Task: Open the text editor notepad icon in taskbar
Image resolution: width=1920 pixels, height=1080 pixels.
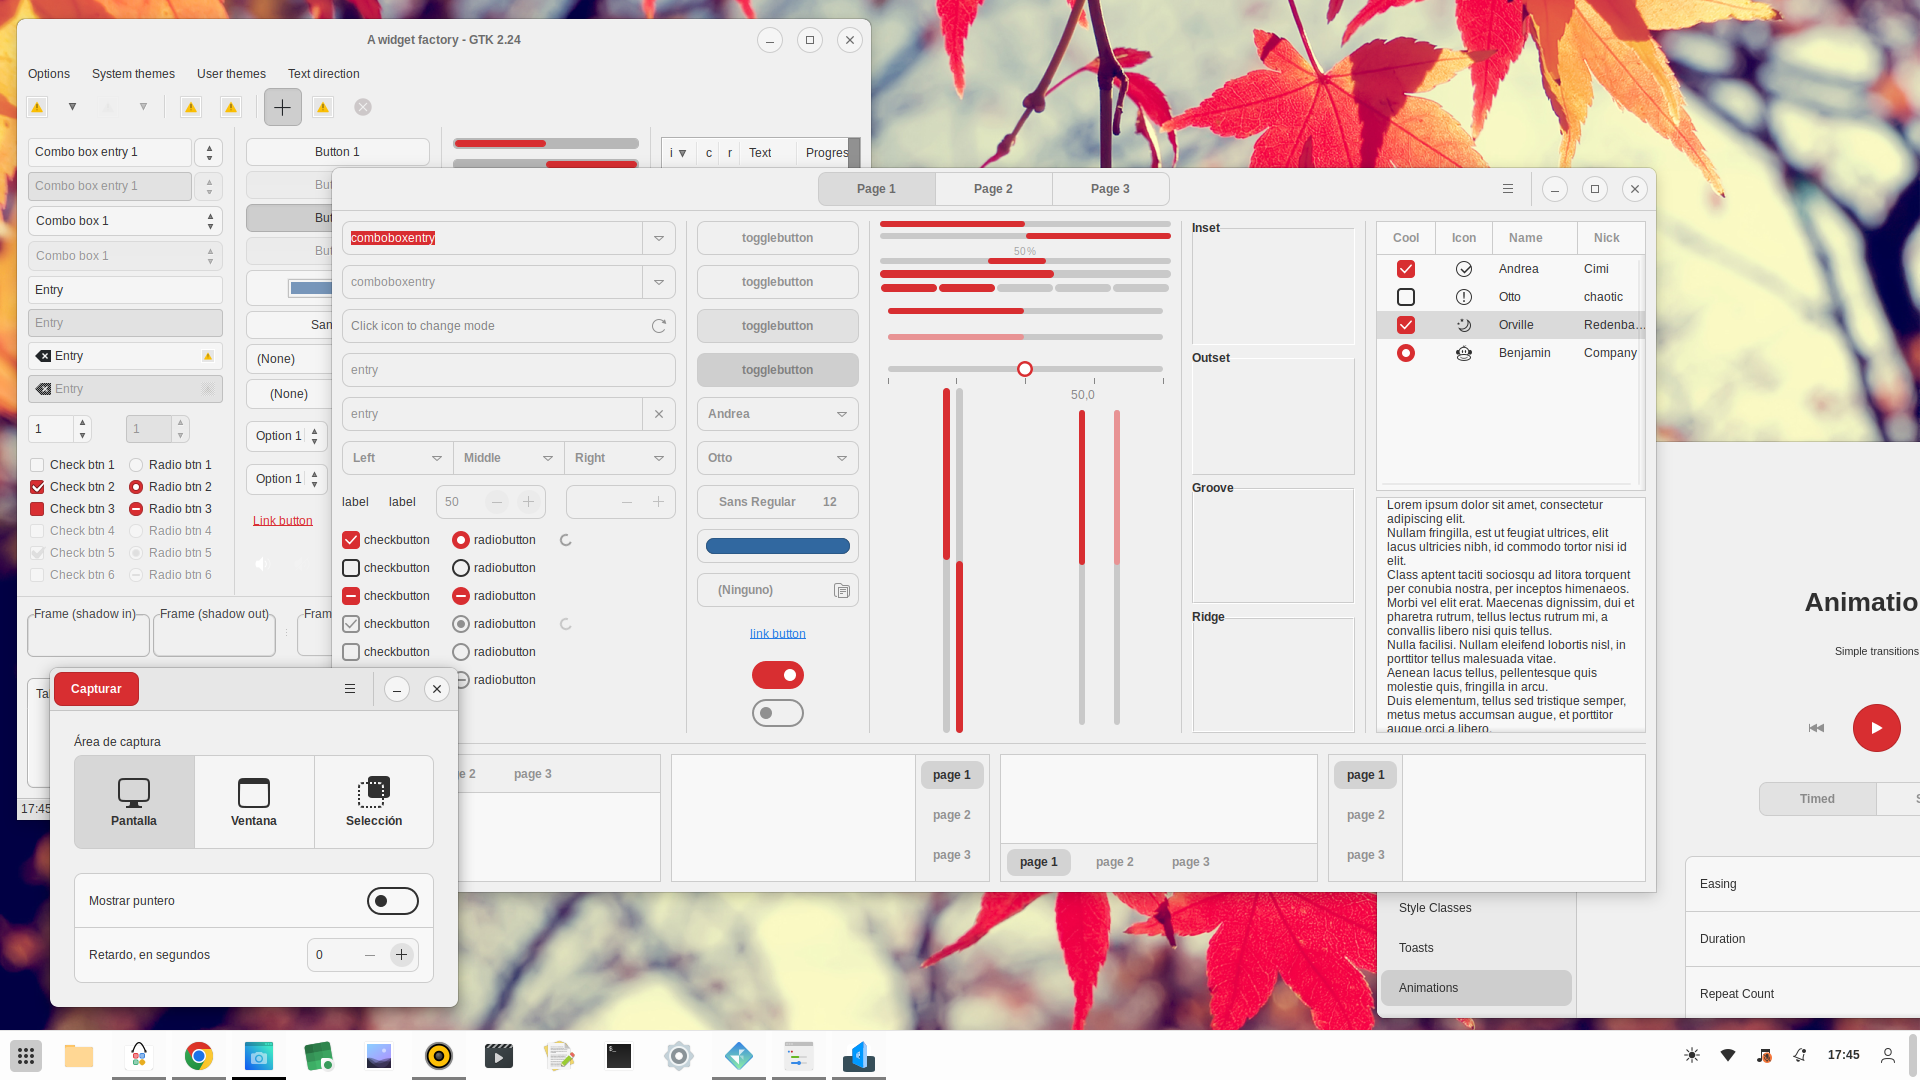Action: (x=559, y=1056)
